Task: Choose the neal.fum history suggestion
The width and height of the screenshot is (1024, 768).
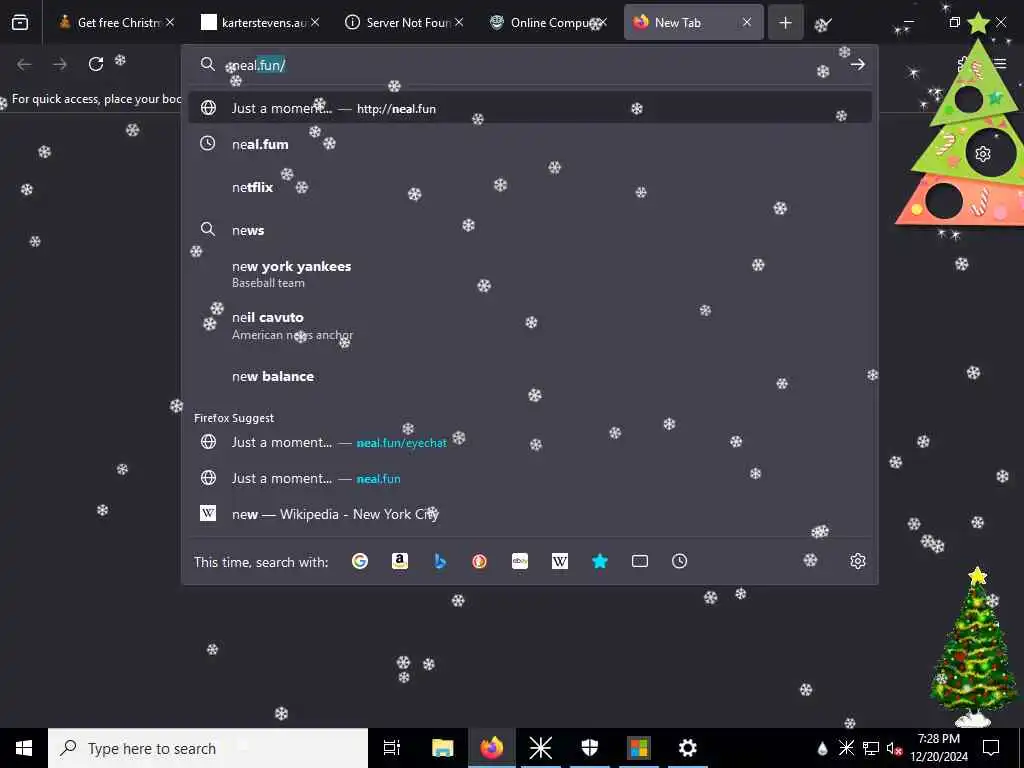Action: point(530,144)
